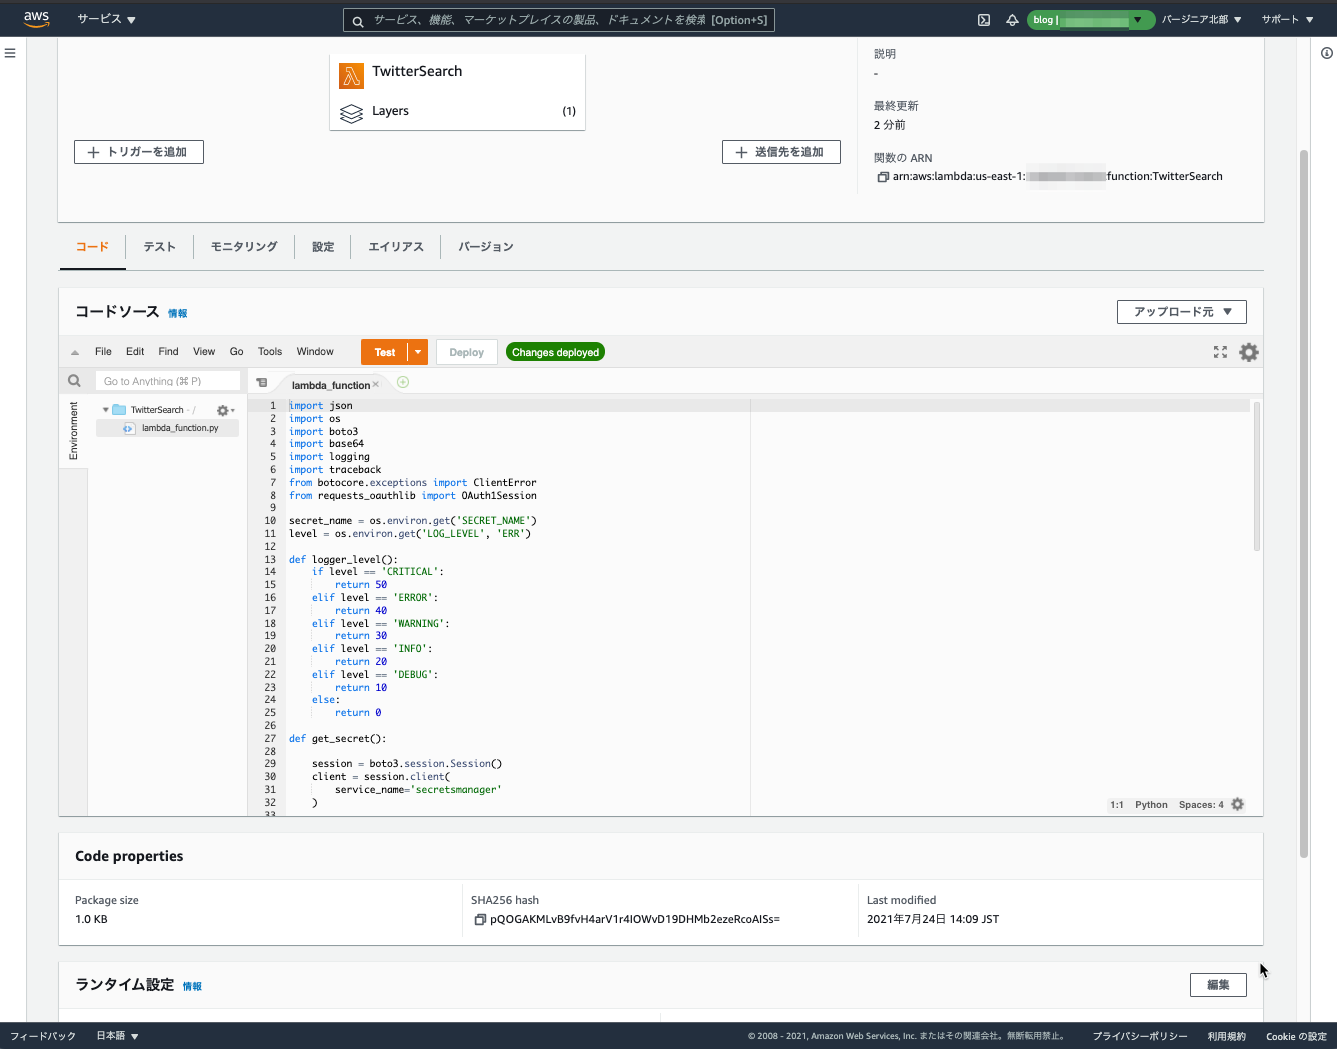The image size is (1337, 1049).
Task: Open the View menu in editor
Action: coord(204,352)
